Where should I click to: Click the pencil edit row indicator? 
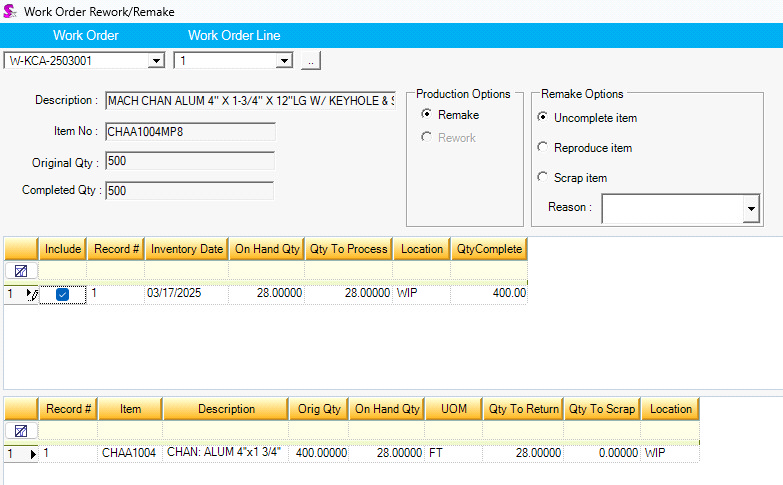[32, 294]
